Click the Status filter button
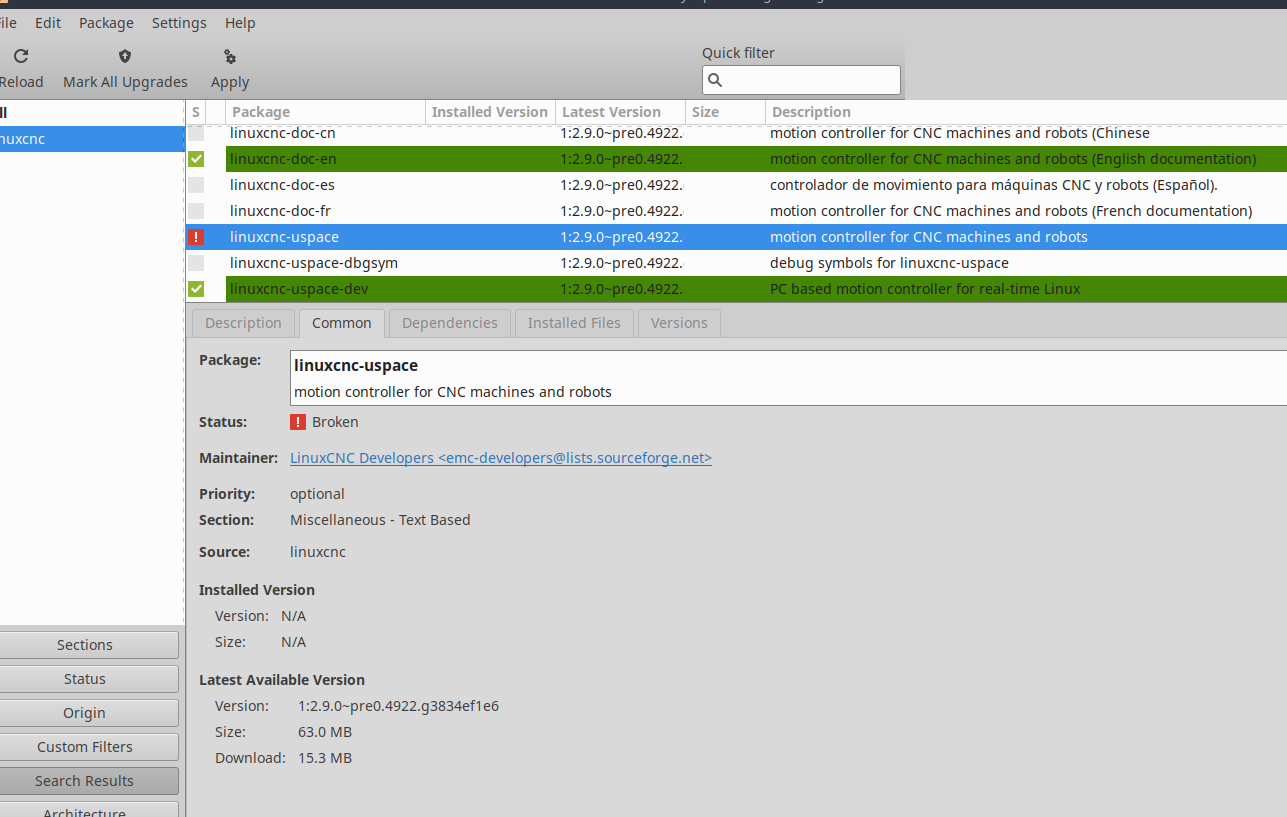1287x817 pixels. pos(85,679)
